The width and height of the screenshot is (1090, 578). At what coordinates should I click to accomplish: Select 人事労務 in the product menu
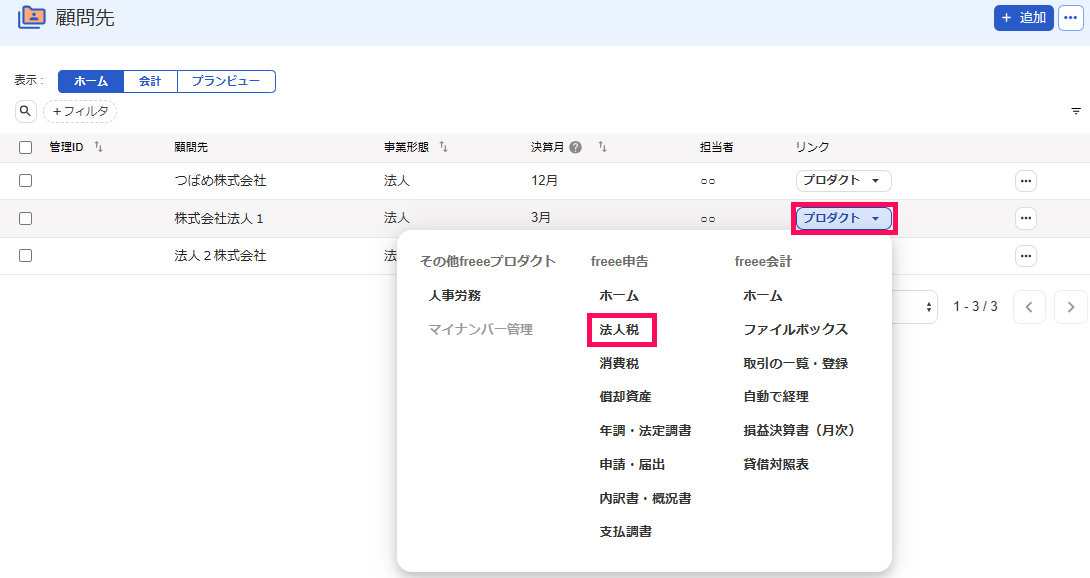[x=455, y=296]
